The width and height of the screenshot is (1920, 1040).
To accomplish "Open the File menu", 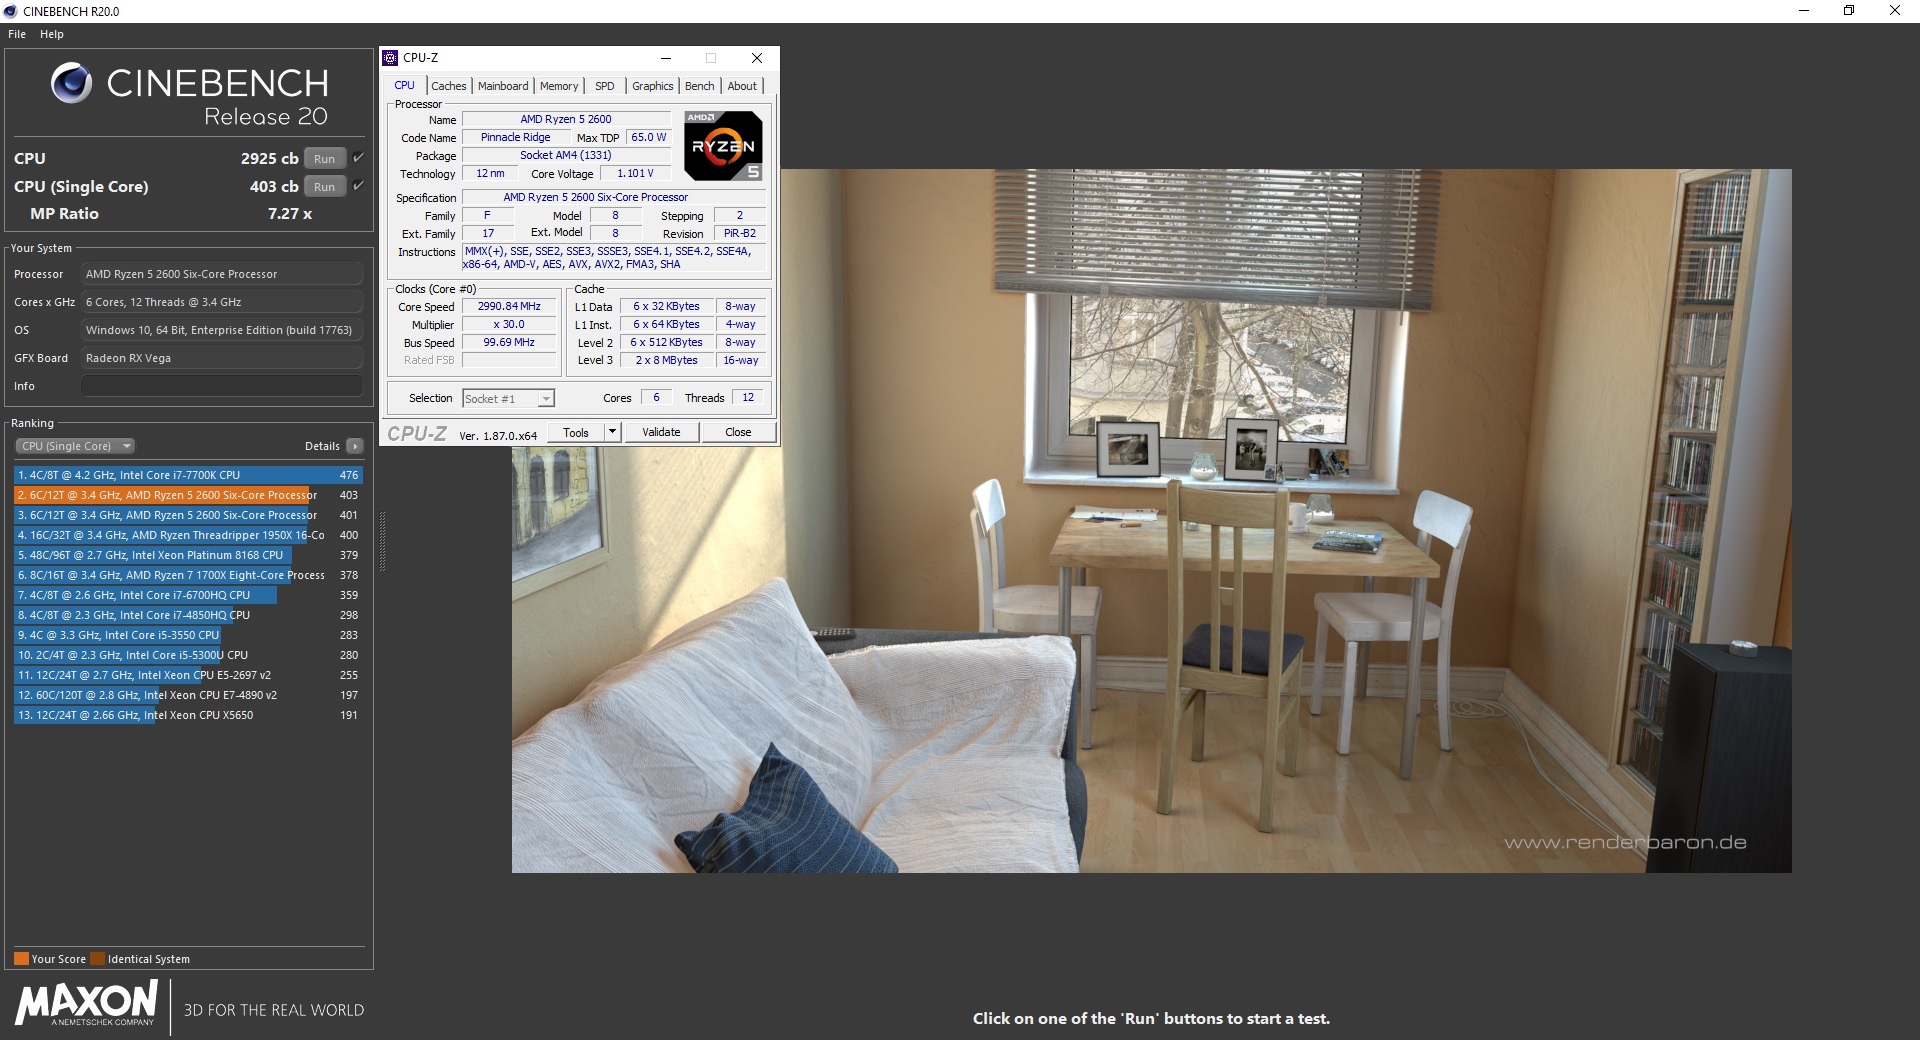I will tap(16, 33).
